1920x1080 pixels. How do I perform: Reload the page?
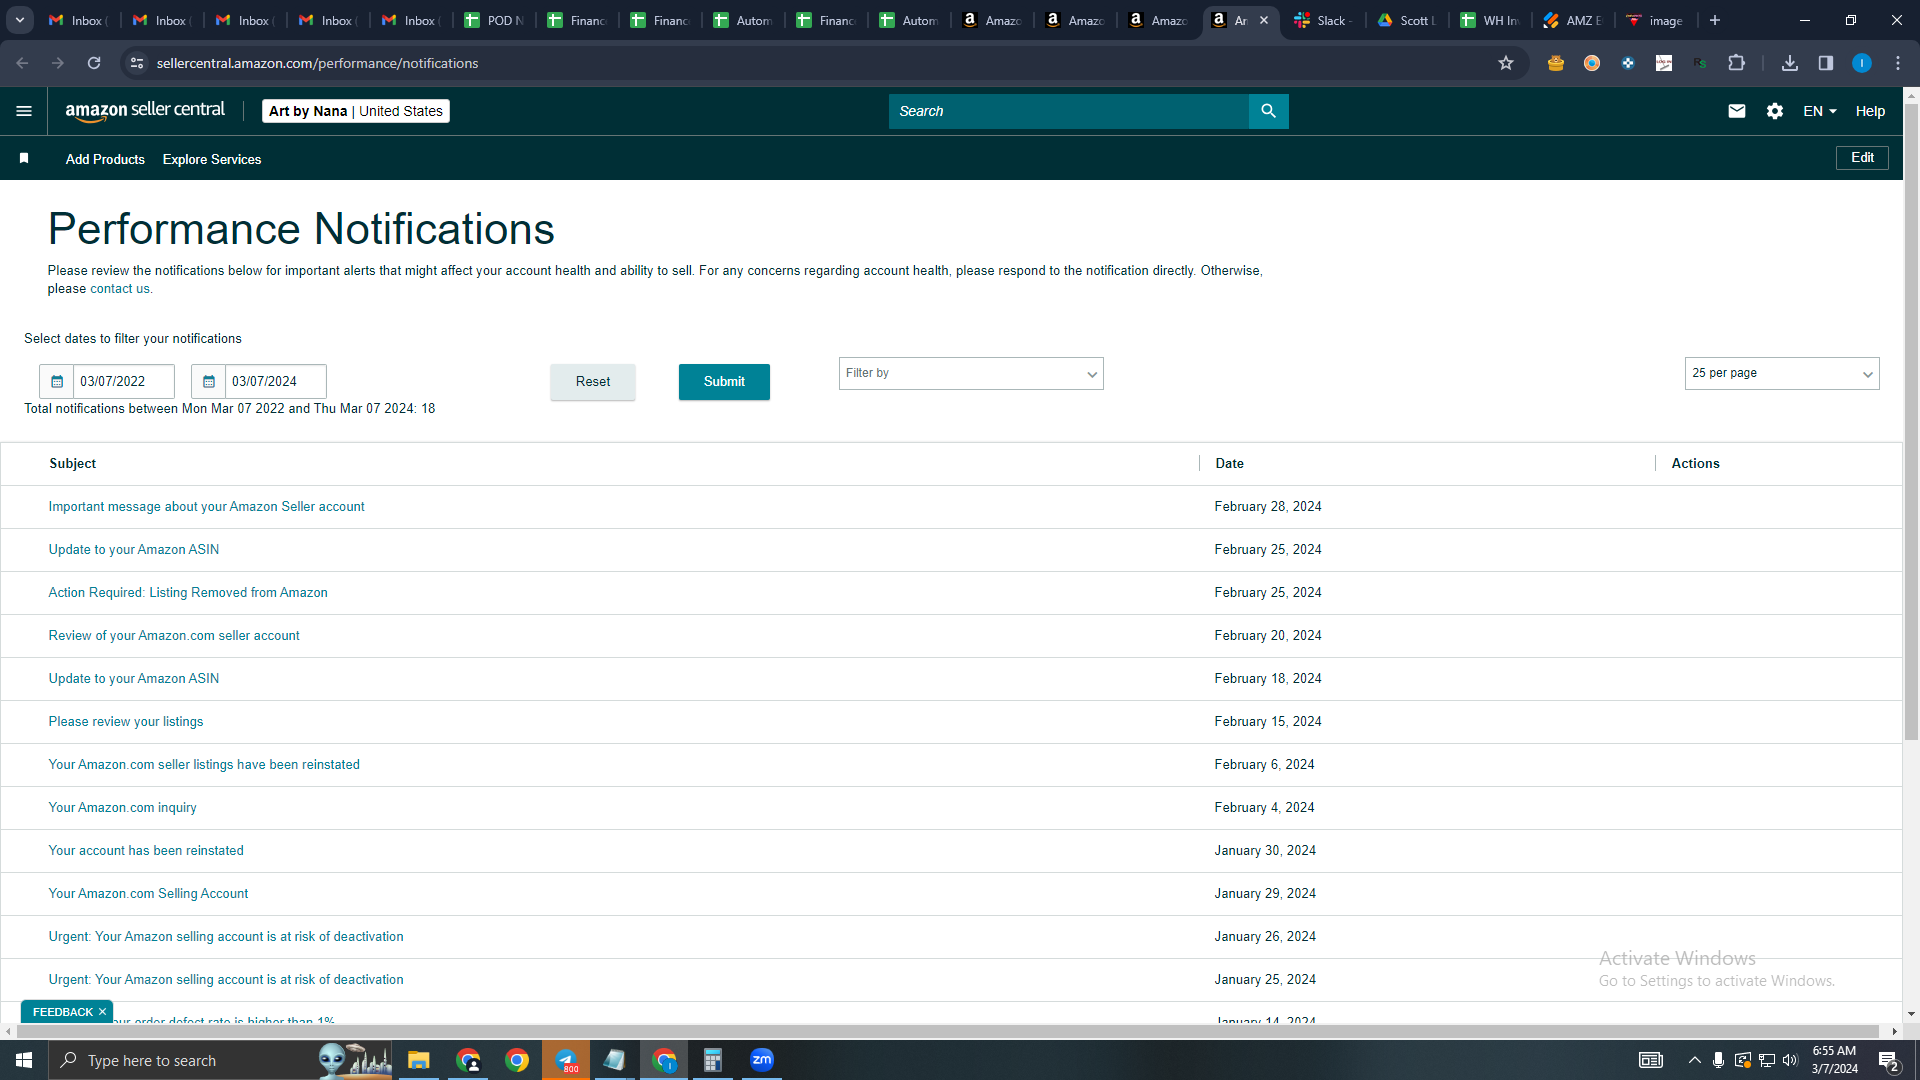pyautogui.click(x=94, y=63)
